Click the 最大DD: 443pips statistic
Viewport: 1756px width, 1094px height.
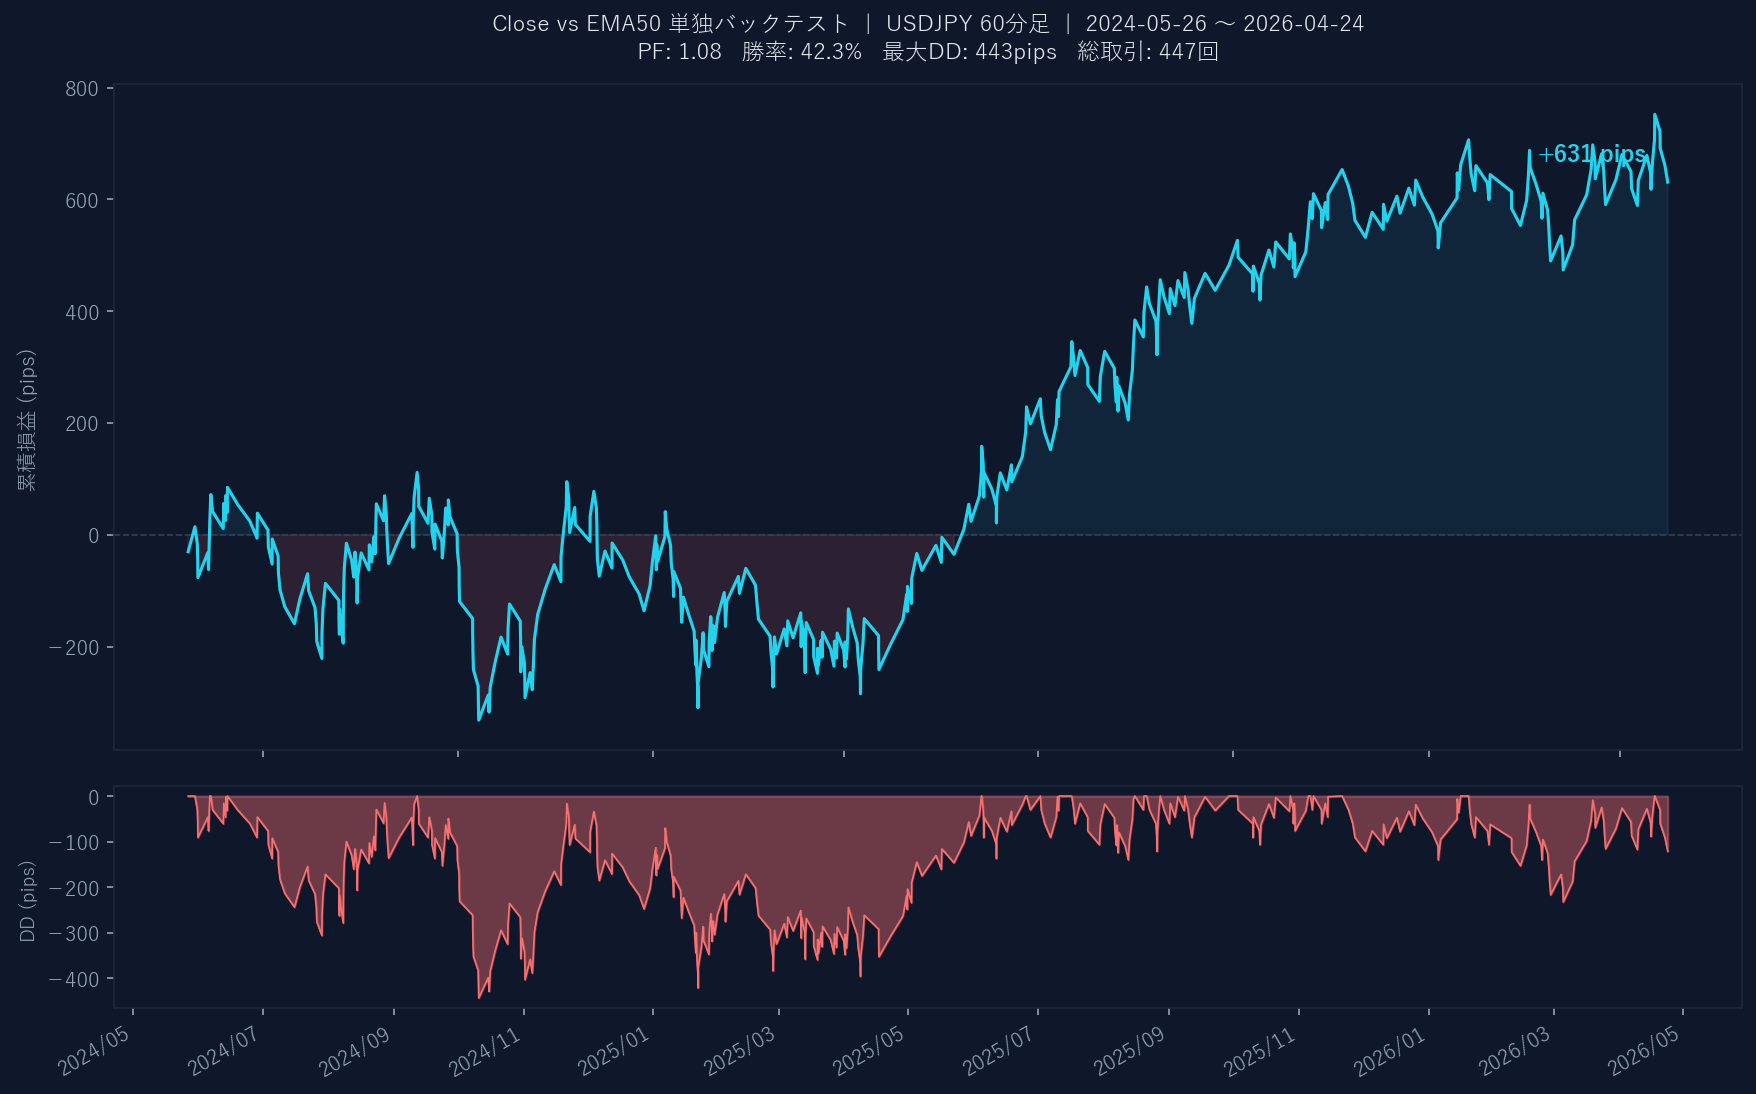pos(969,52)
